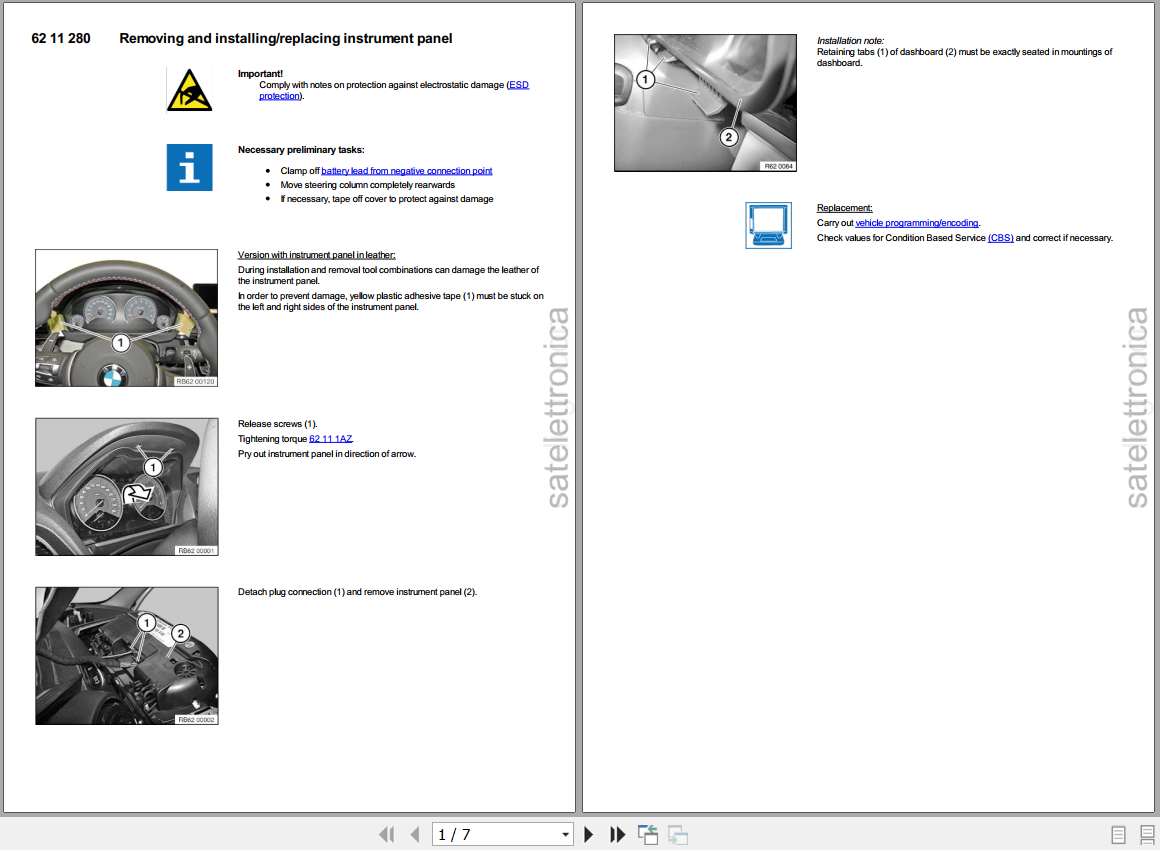Click the 'Necessary preliminary tasks:' heading
This screenshot has width=1160, height=850.
coord(301,149)
